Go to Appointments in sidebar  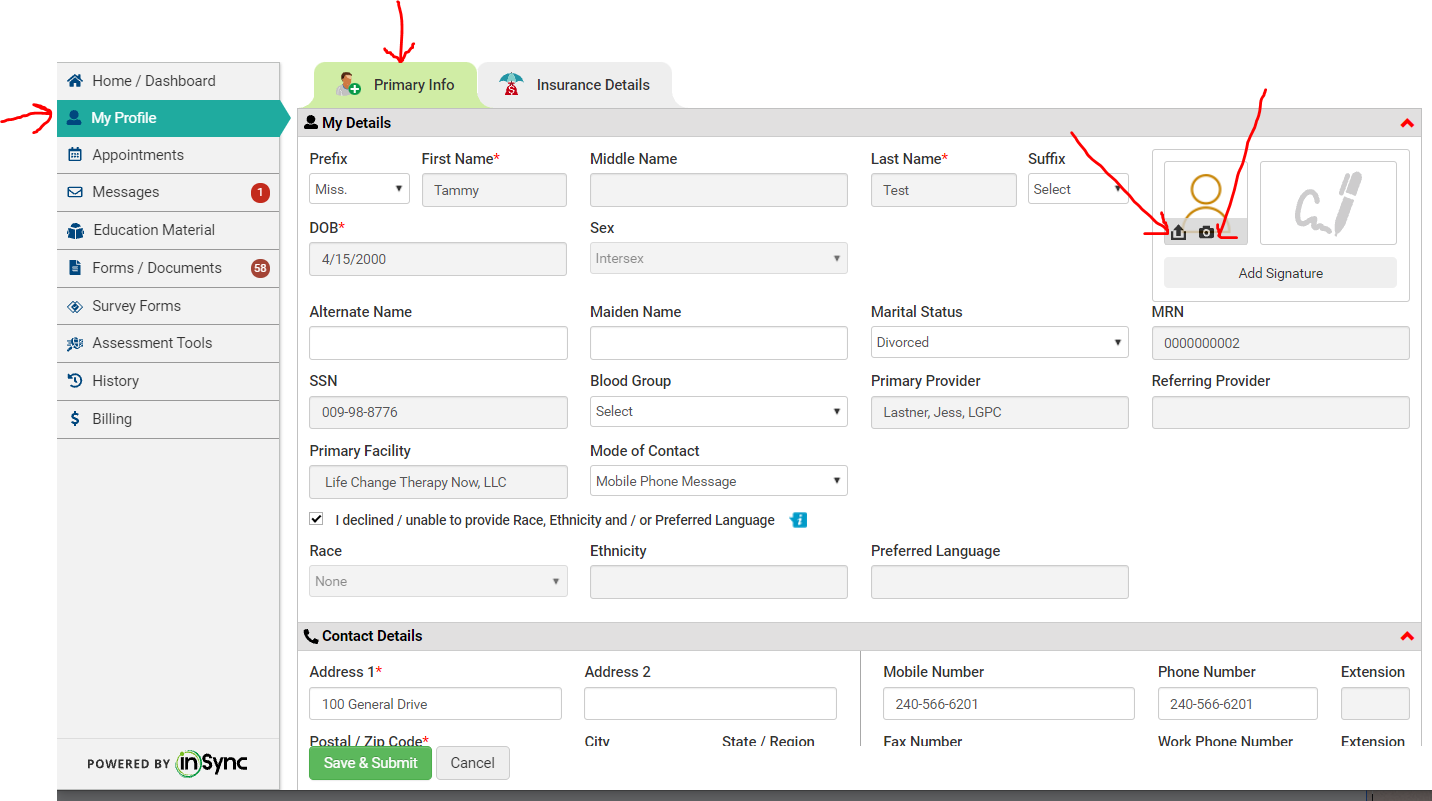point(168,155)
